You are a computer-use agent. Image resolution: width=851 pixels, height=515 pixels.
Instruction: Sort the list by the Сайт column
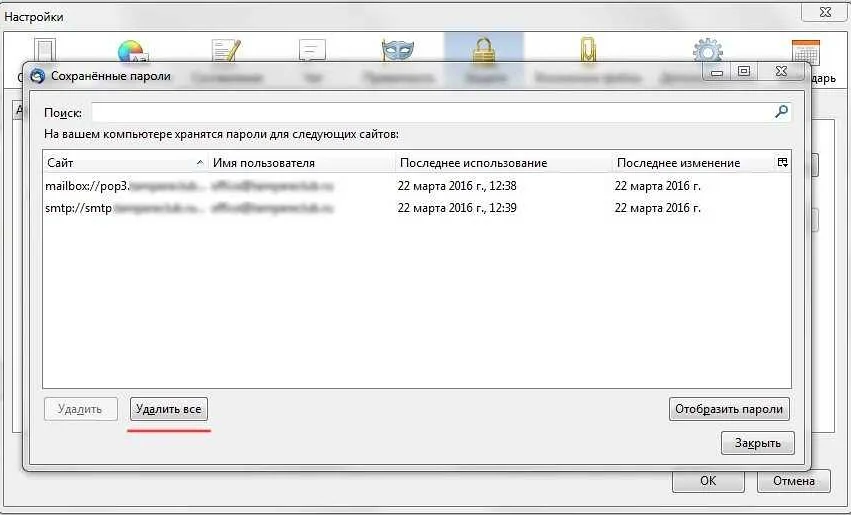pyautogui.click(x=120, y=163)
